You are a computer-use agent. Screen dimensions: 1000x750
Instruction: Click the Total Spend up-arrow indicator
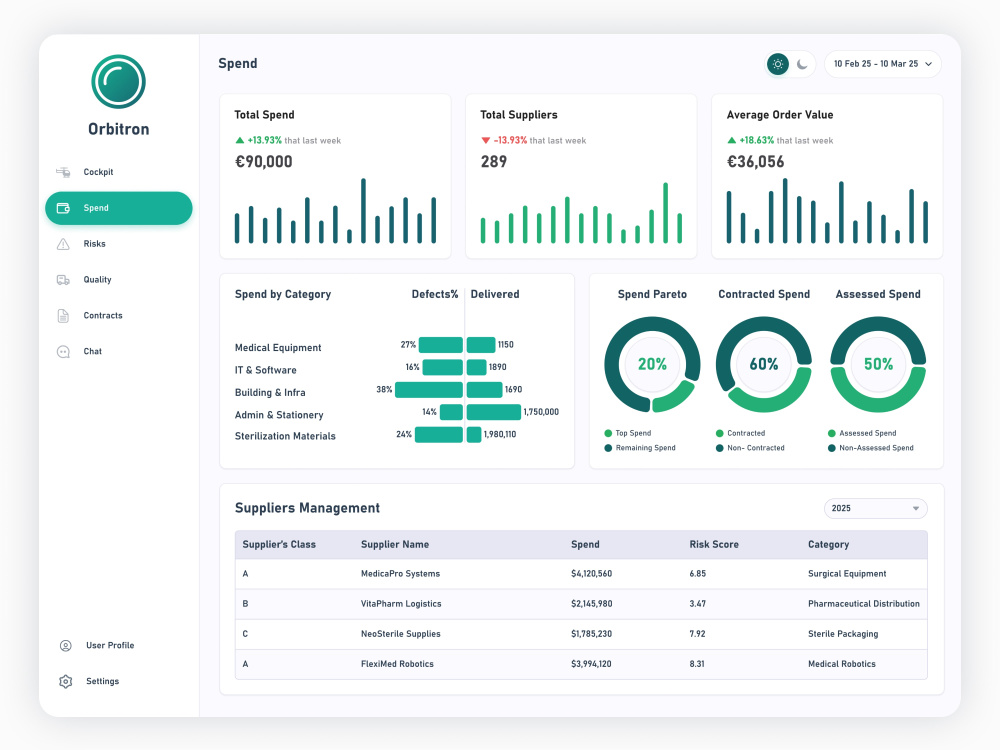coord(240,140)
